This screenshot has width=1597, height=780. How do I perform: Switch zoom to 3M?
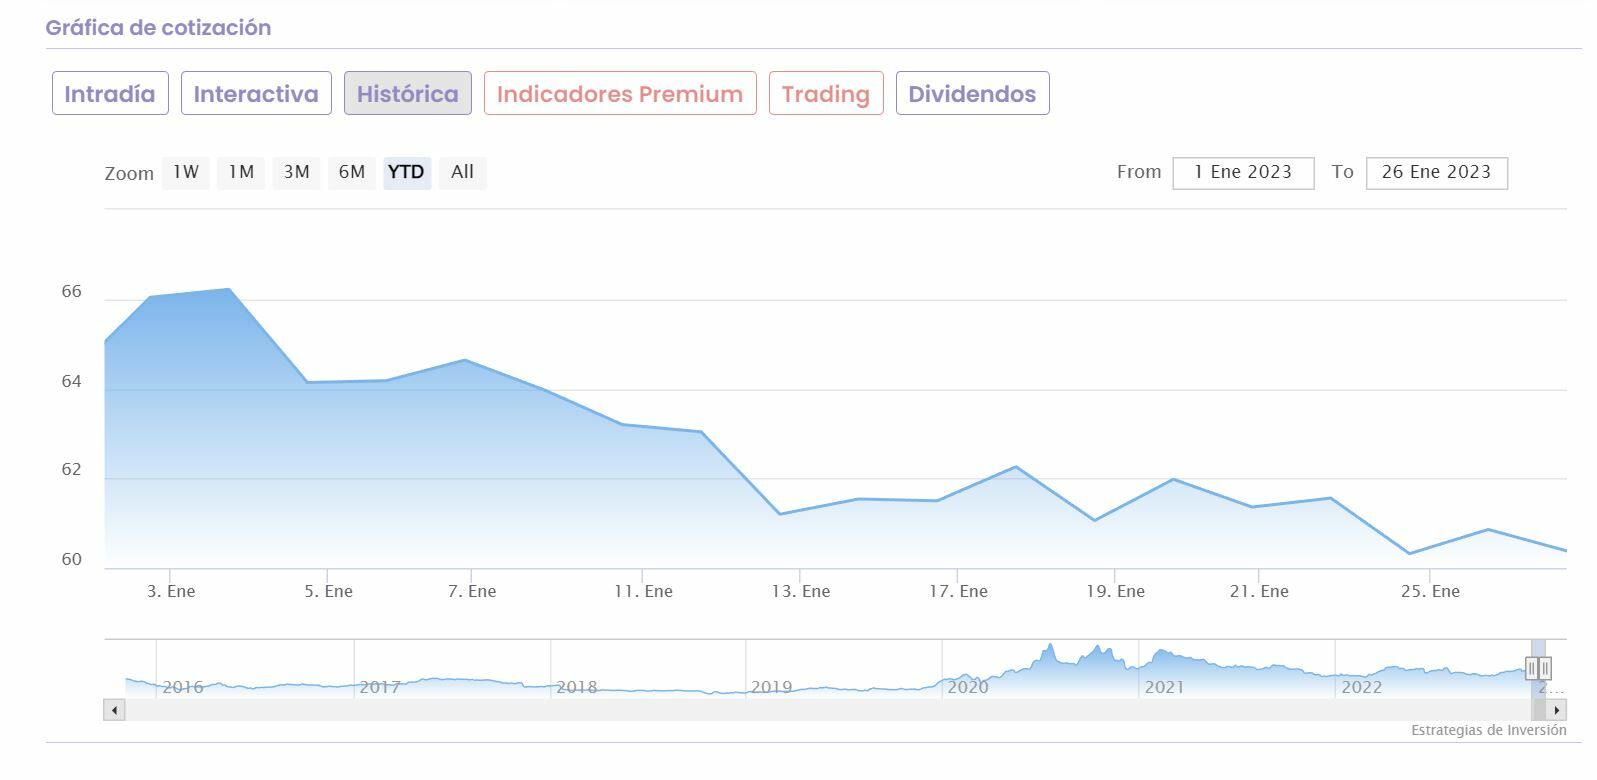[x=296, y=172]
